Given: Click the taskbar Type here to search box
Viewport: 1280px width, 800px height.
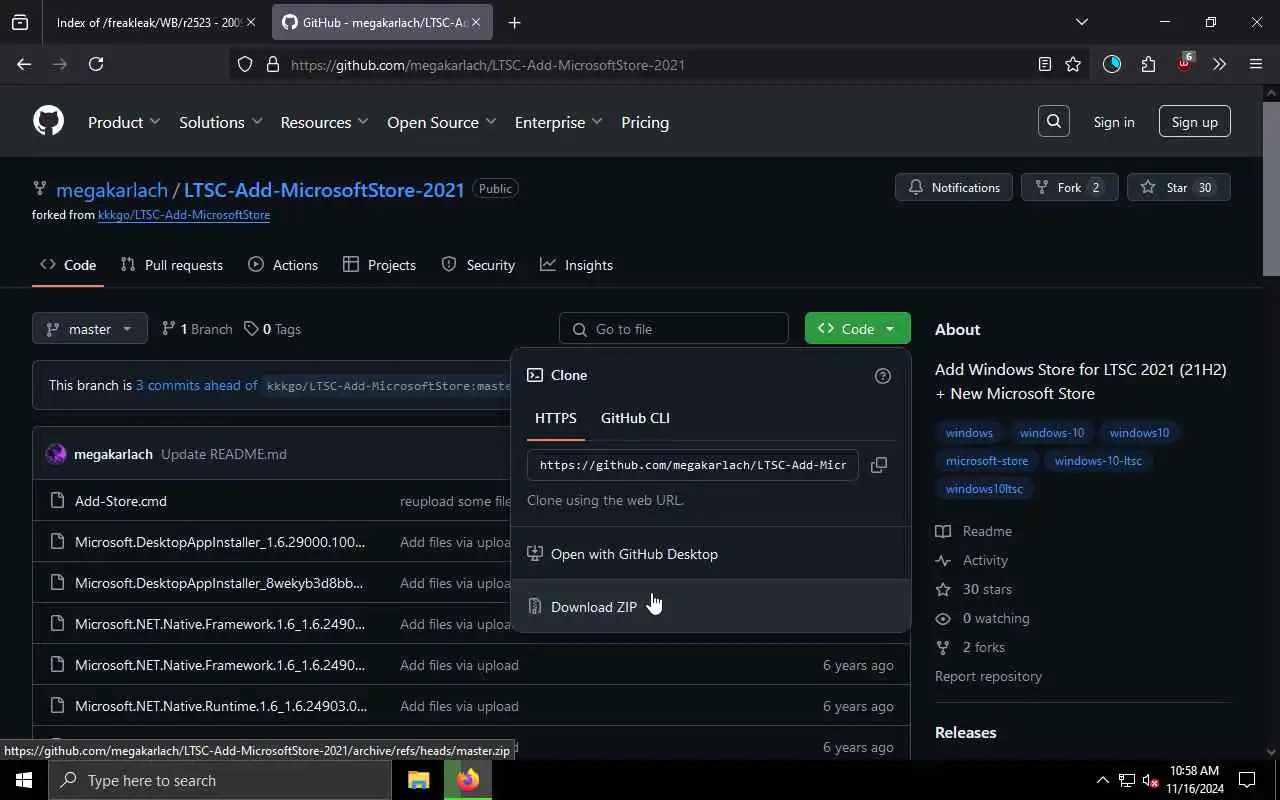Looking at the screenshot, I should [220, 780].
